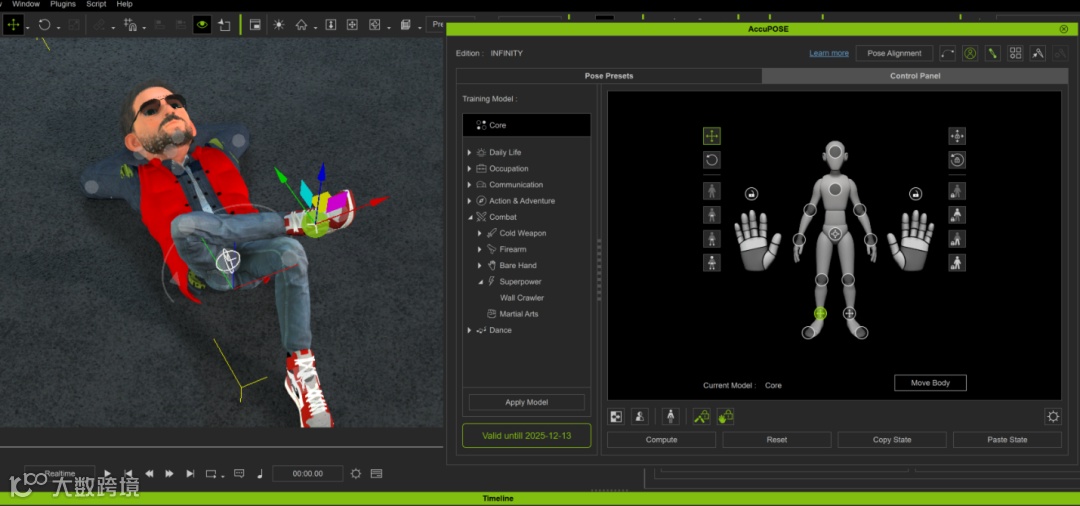1080x506 pixels.
Task: Expand the Cold Weapon subcategory
Action: (480, 233)
